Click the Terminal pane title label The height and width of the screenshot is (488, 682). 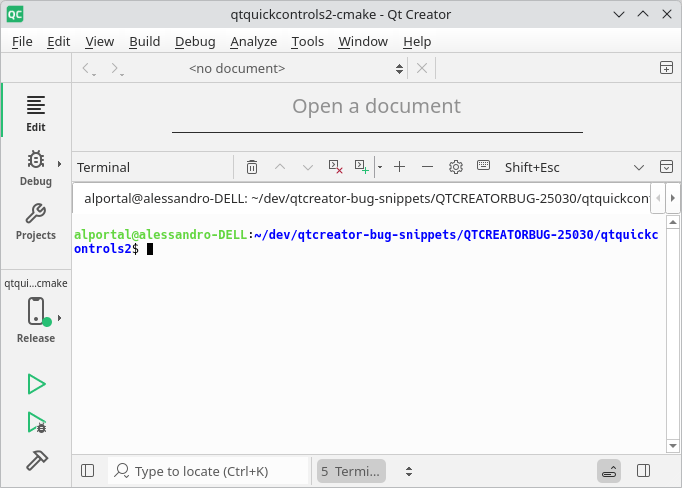[x=104, y=167]
